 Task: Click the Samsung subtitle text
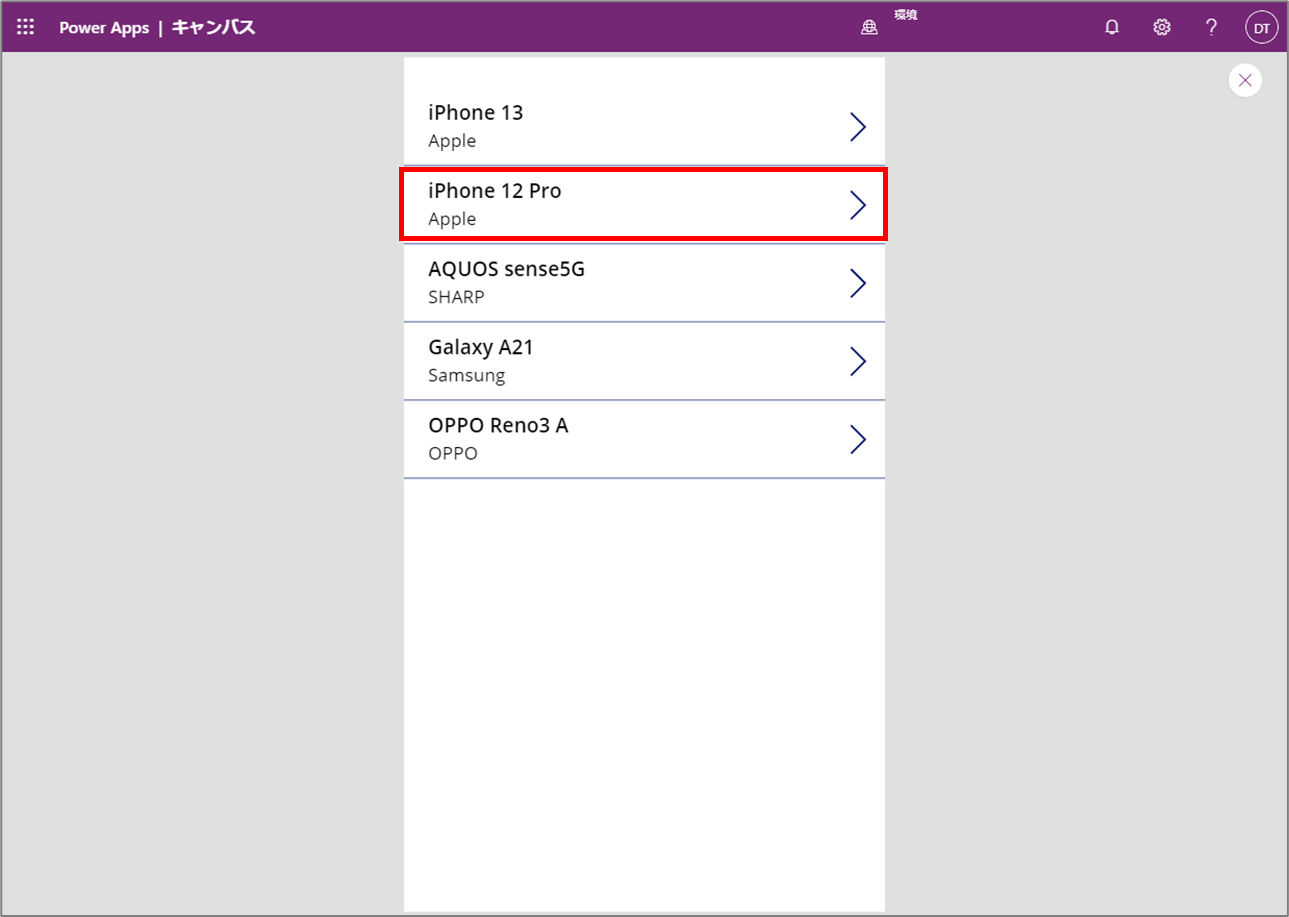(x=467, y=376)
